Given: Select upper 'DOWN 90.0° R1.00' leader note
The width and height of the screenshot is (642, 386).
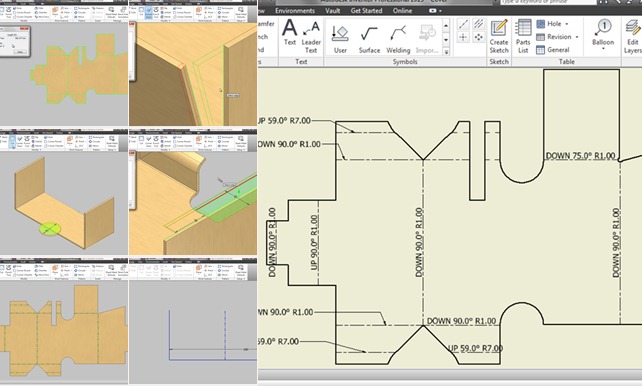Looking at the screenshot, I should [289, 144].
